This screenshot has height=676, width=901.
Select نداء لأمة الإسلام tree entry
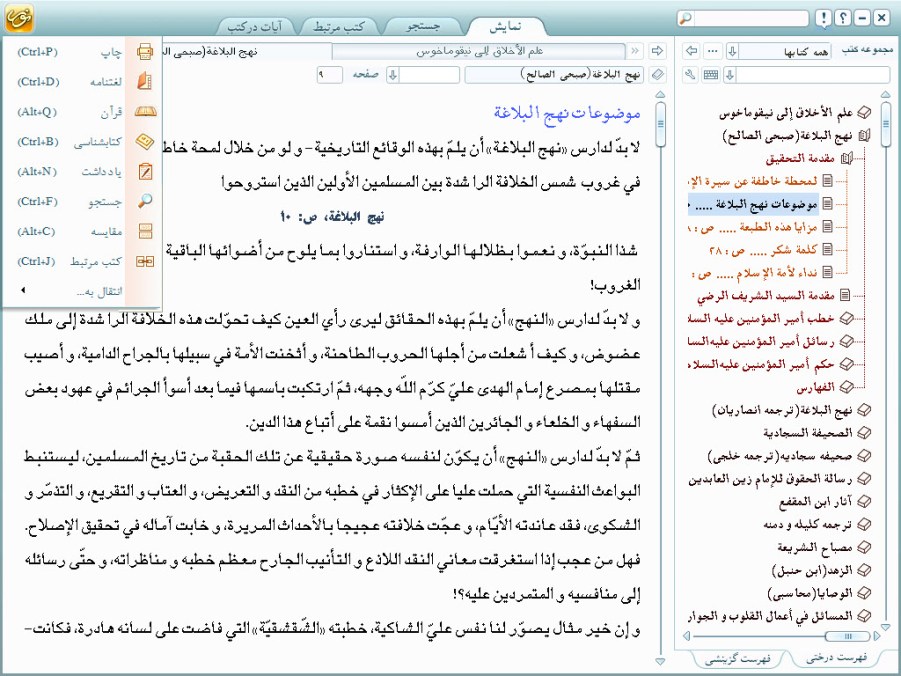[x=755, y=272]
